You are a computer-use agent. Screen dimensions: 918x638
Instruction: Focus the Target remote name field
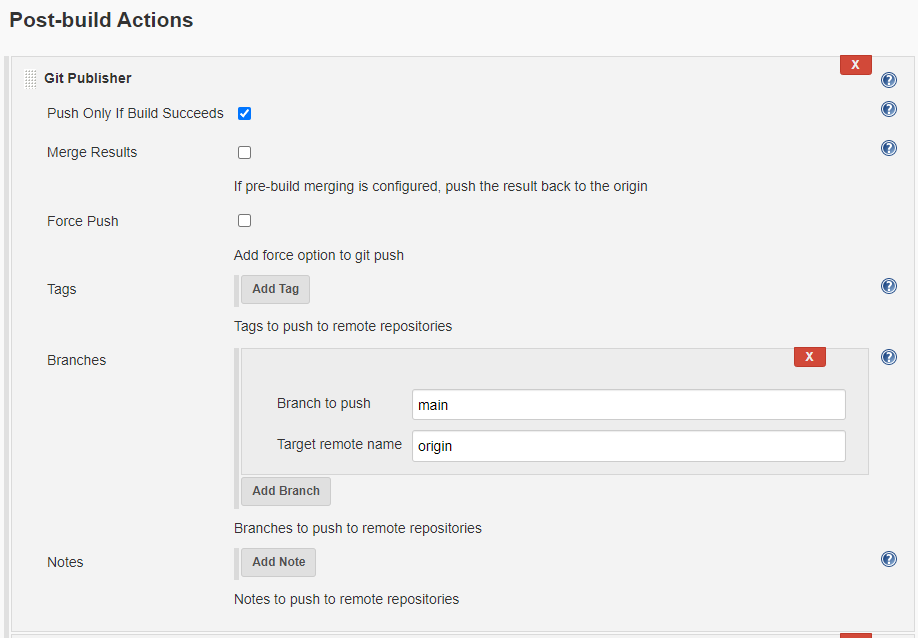(x=628, y=446)
